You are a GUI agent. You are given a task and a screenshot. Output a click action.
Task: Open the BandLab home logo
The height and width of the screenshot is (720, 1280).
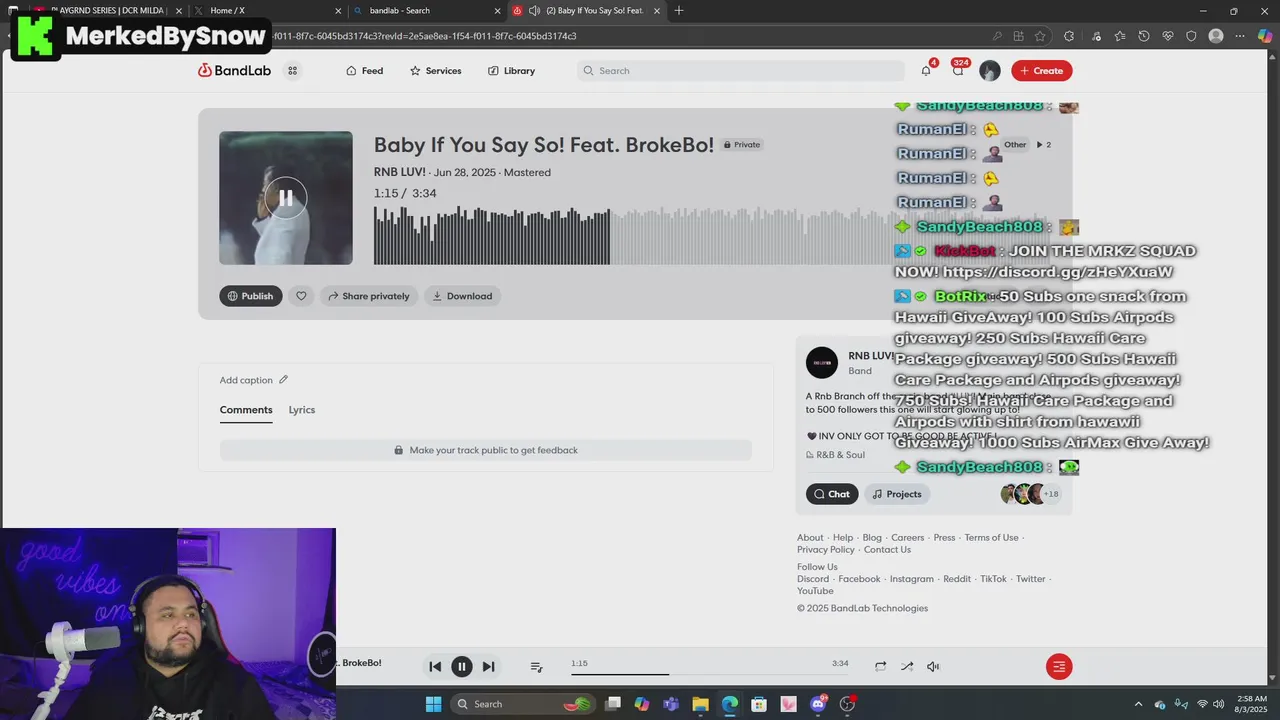pos(234,71)
